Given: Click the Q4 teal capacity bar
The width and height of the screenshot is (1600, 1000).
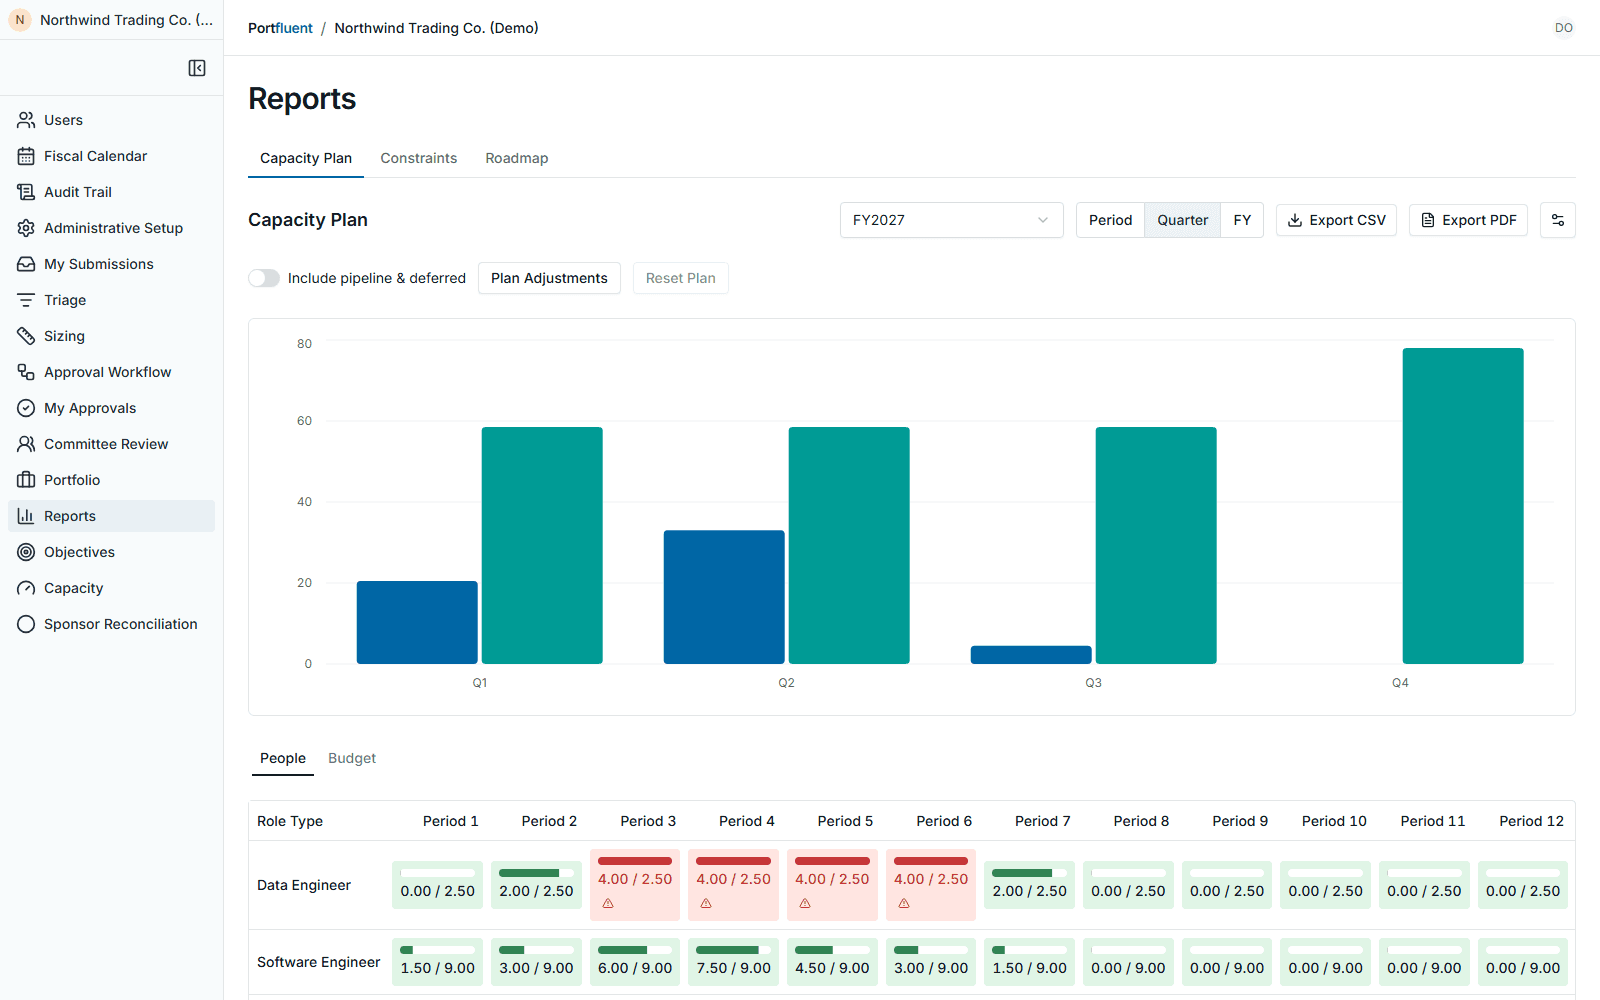Looking at the screenshot, I should tap(1463, 506).
